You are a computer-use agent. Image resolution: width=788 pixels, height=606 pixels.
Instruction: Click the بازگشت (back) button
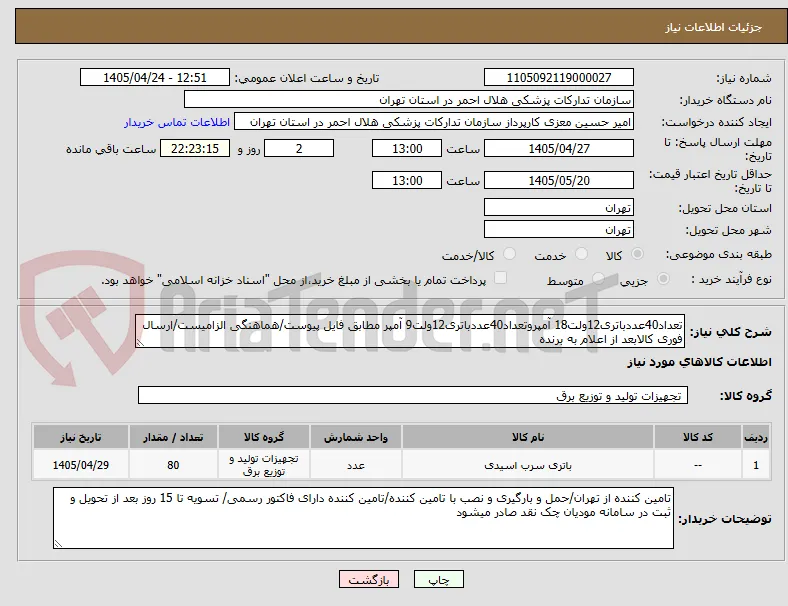369,579
